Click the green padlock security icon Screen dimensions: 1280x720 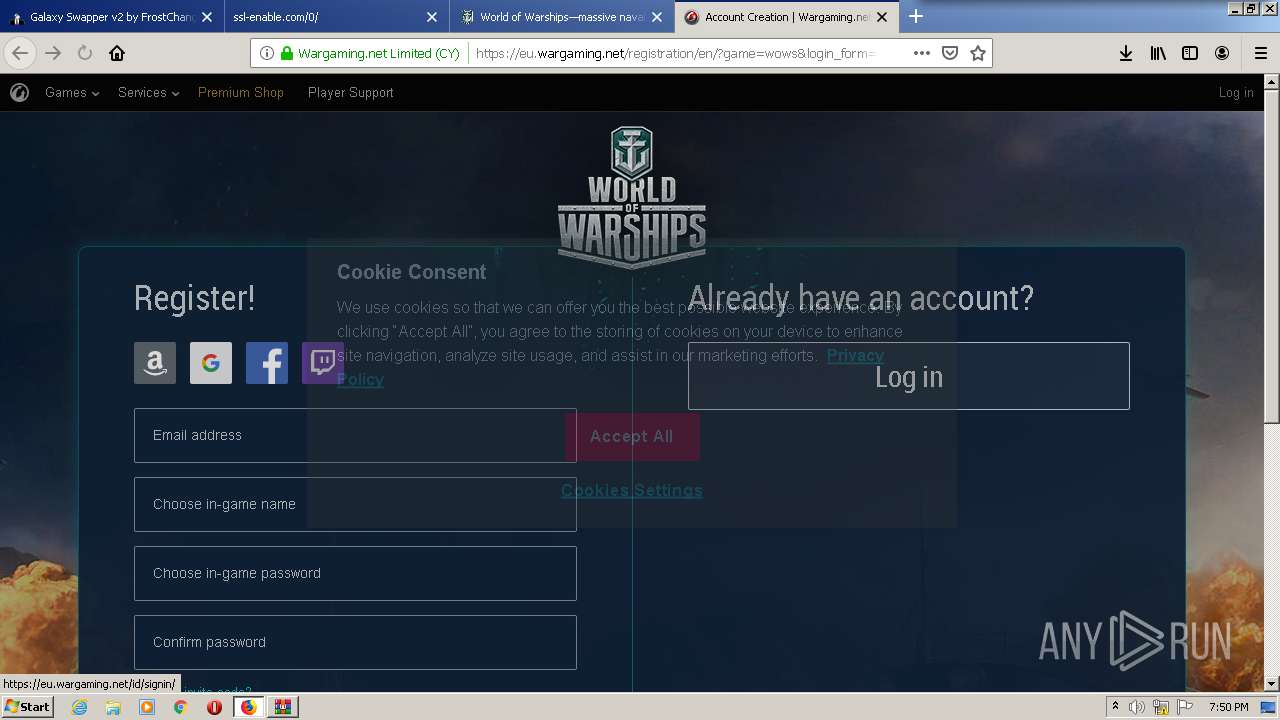click(x=287, y=53)
